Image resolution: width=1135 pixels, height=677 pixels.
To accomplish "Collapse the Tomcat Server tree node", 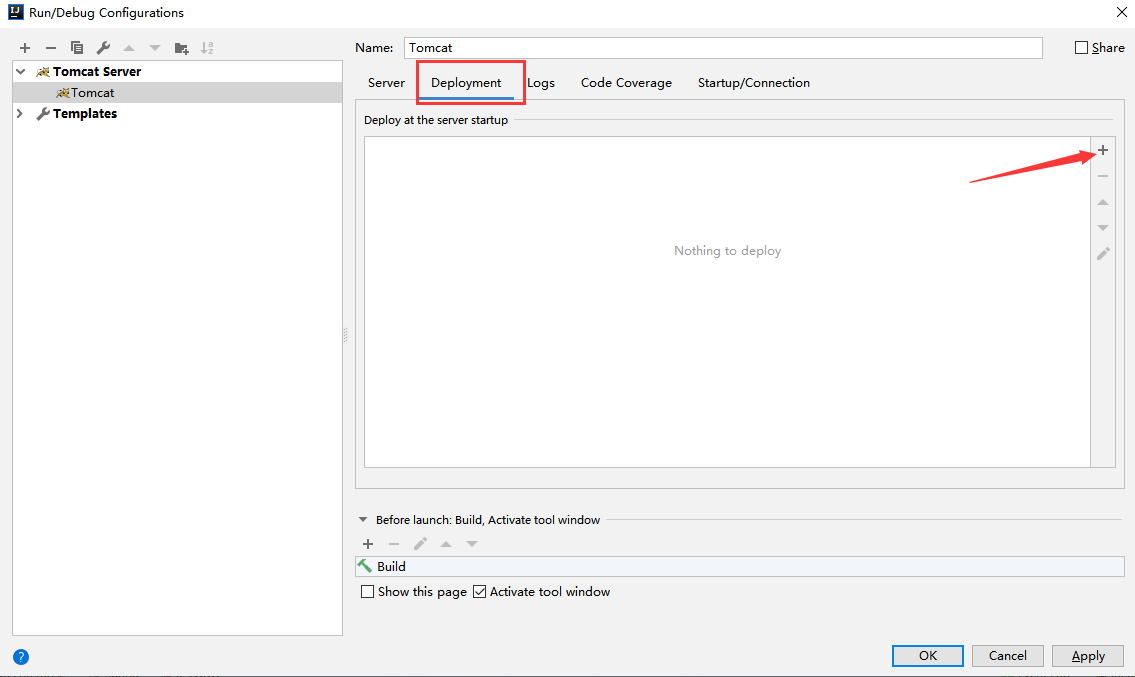I will click(21, 71).
